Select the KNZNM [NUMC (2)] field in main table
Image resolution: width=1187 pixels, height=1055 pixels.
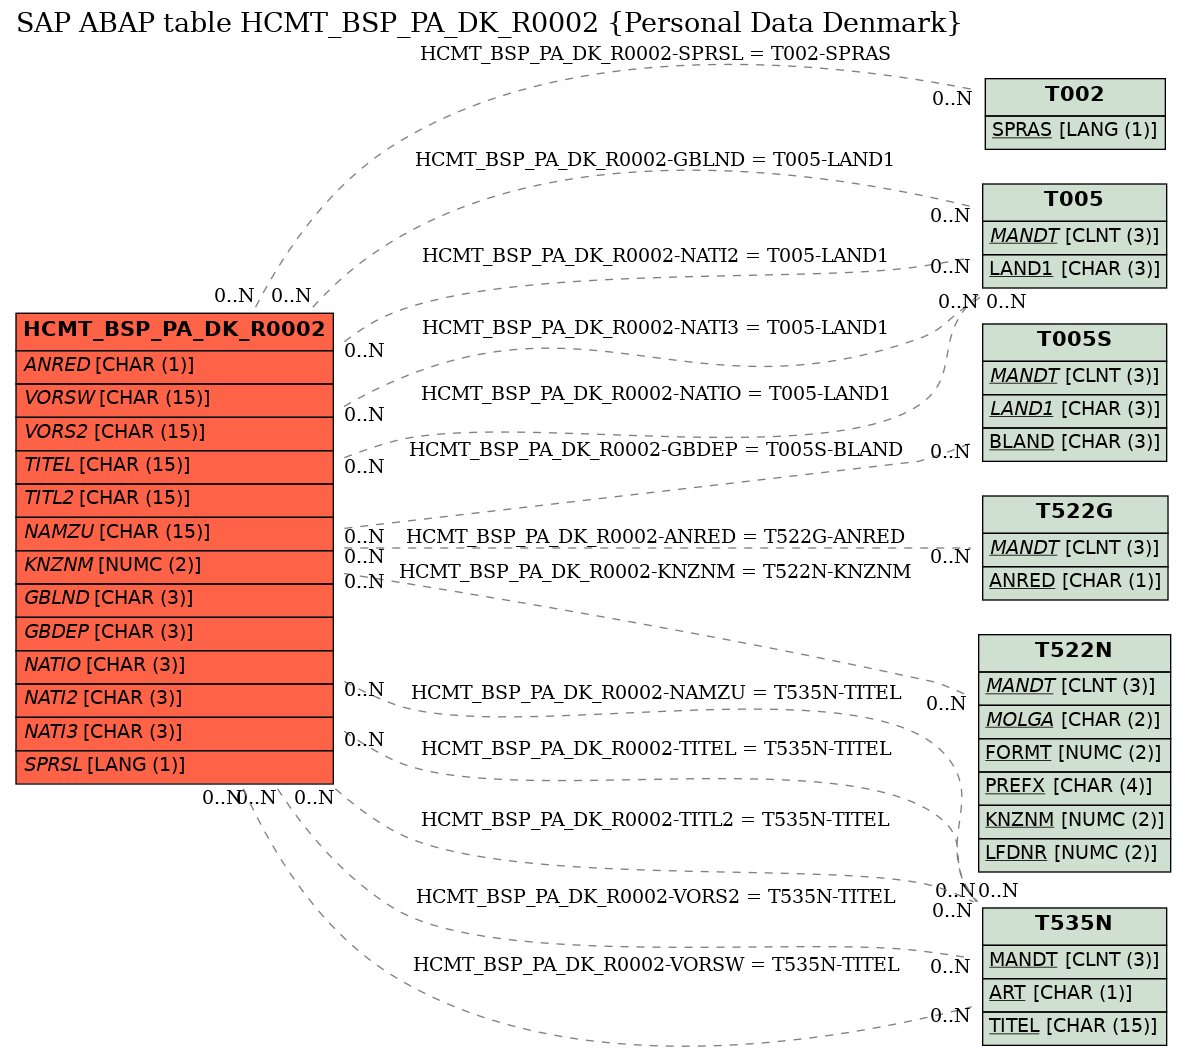coord(174,566)
